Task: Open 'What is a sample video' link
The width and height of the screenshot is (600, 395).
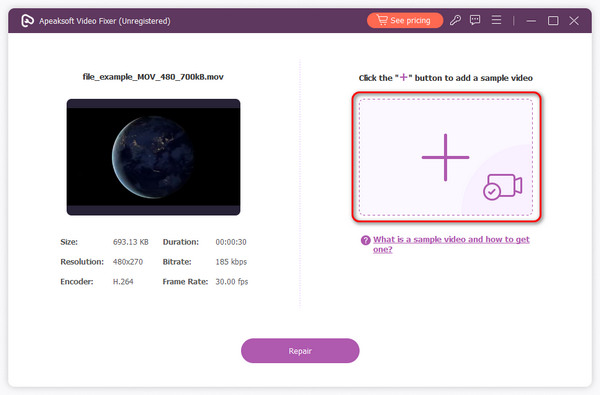Action: click(451, 244)
